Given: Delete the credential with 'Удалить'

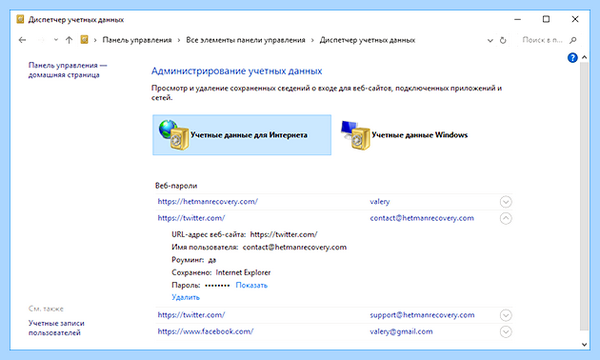Looking at the screenshot, I should point(186,297).
